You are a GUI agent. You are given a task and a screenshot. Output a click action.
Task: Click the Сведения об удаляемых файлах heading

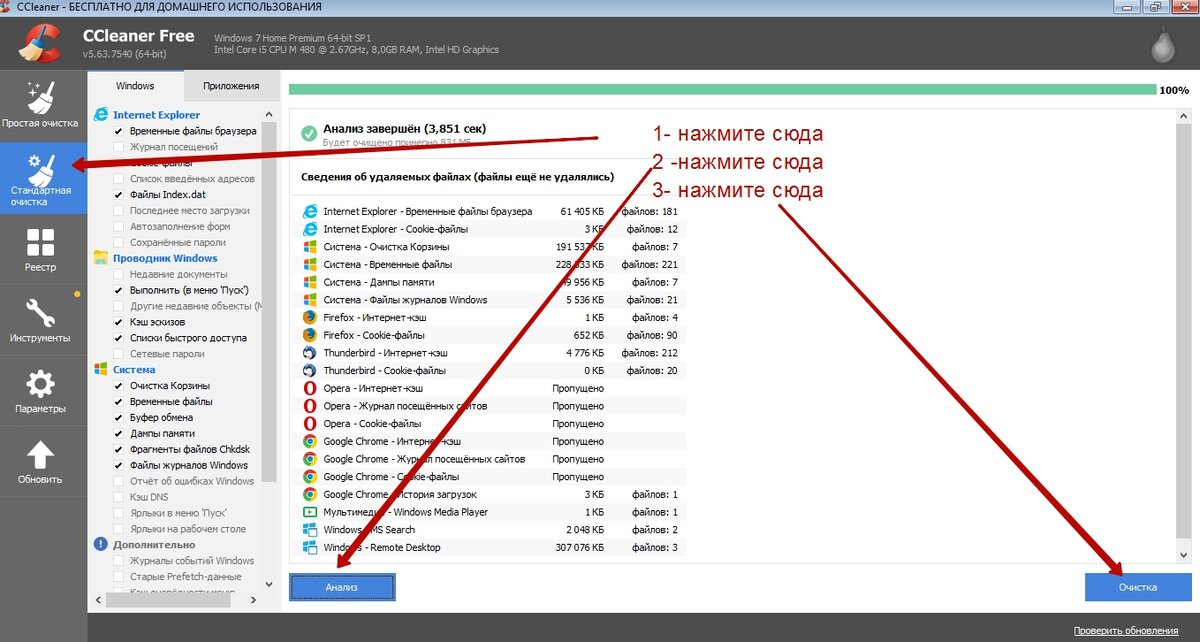457,176
